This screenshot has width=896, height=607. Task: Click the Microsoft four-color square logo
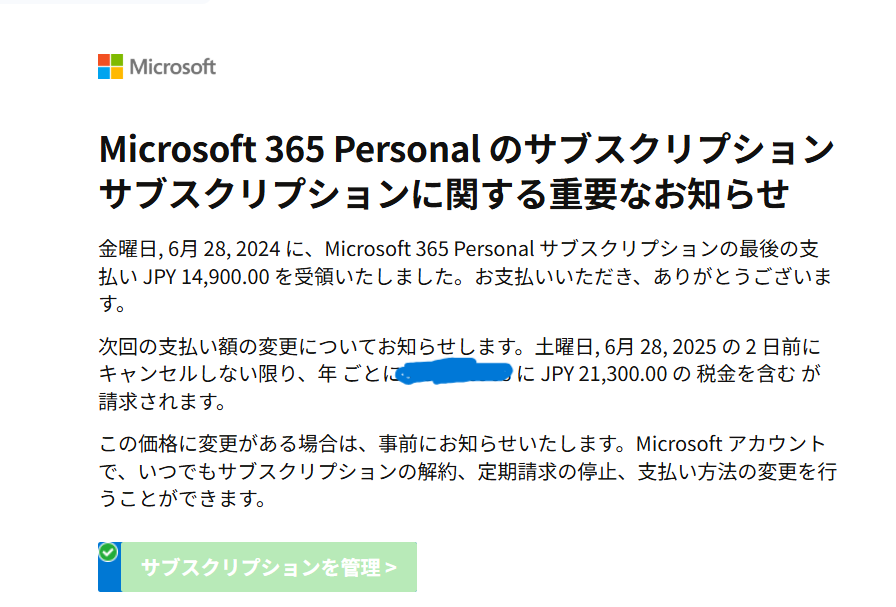tap(110, 66)
